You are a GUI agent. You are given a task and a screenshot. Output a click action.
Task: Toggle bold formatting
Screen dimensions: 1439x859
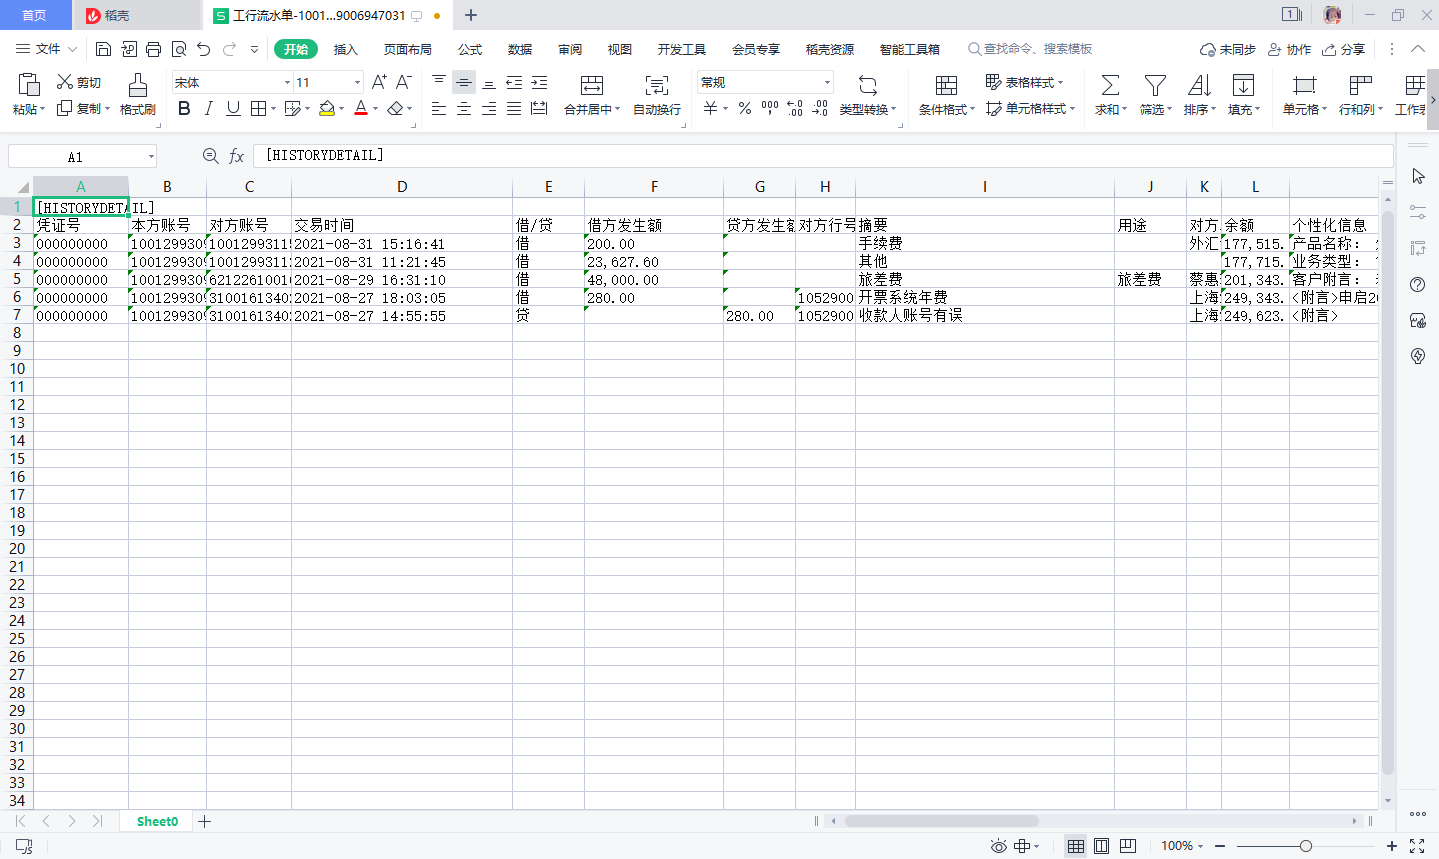click(184, 109)
